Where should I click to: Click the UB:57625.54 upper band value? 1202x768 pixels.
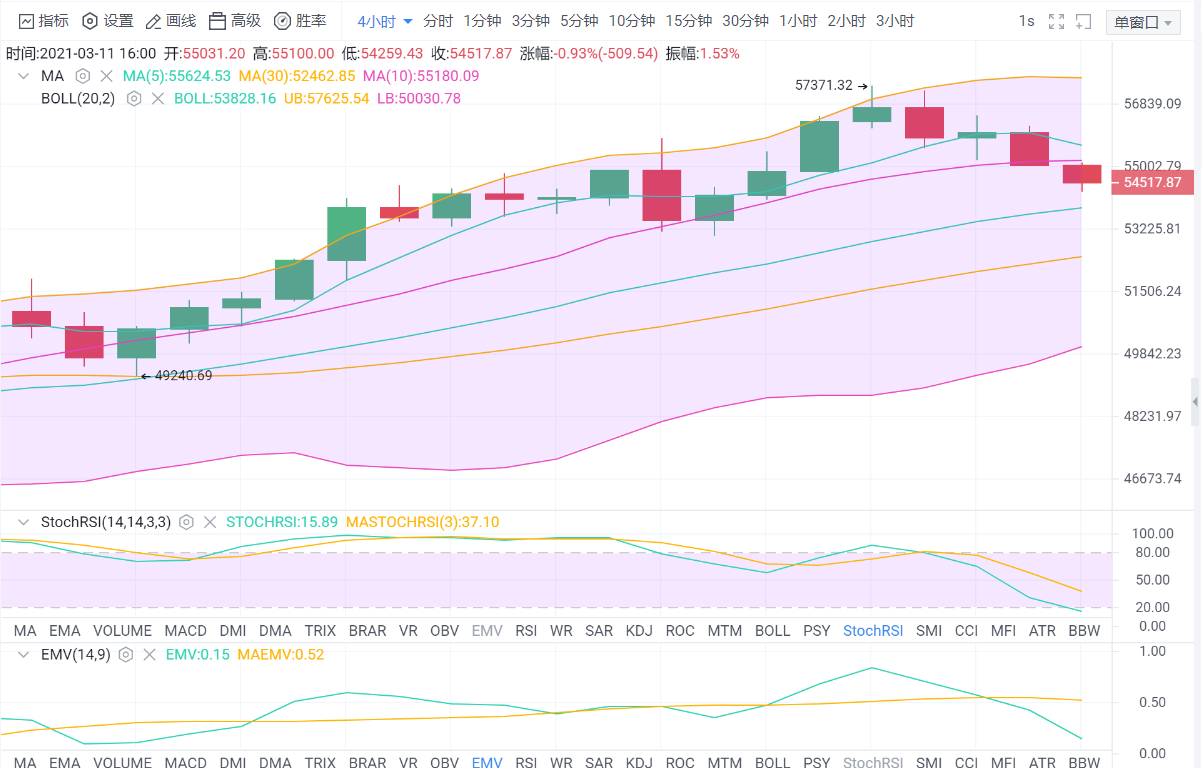click(x=327, y=98)
